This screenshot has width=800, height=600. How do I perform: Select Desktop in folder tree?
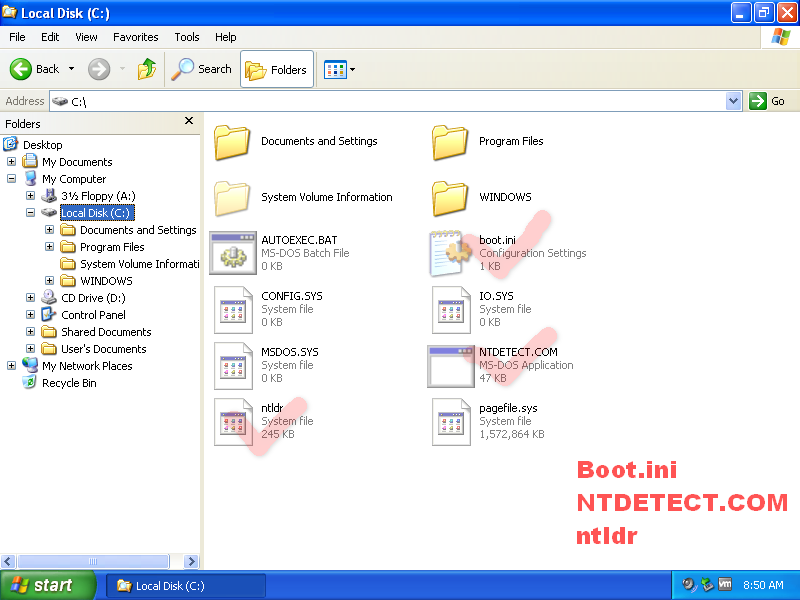(42, 145)
